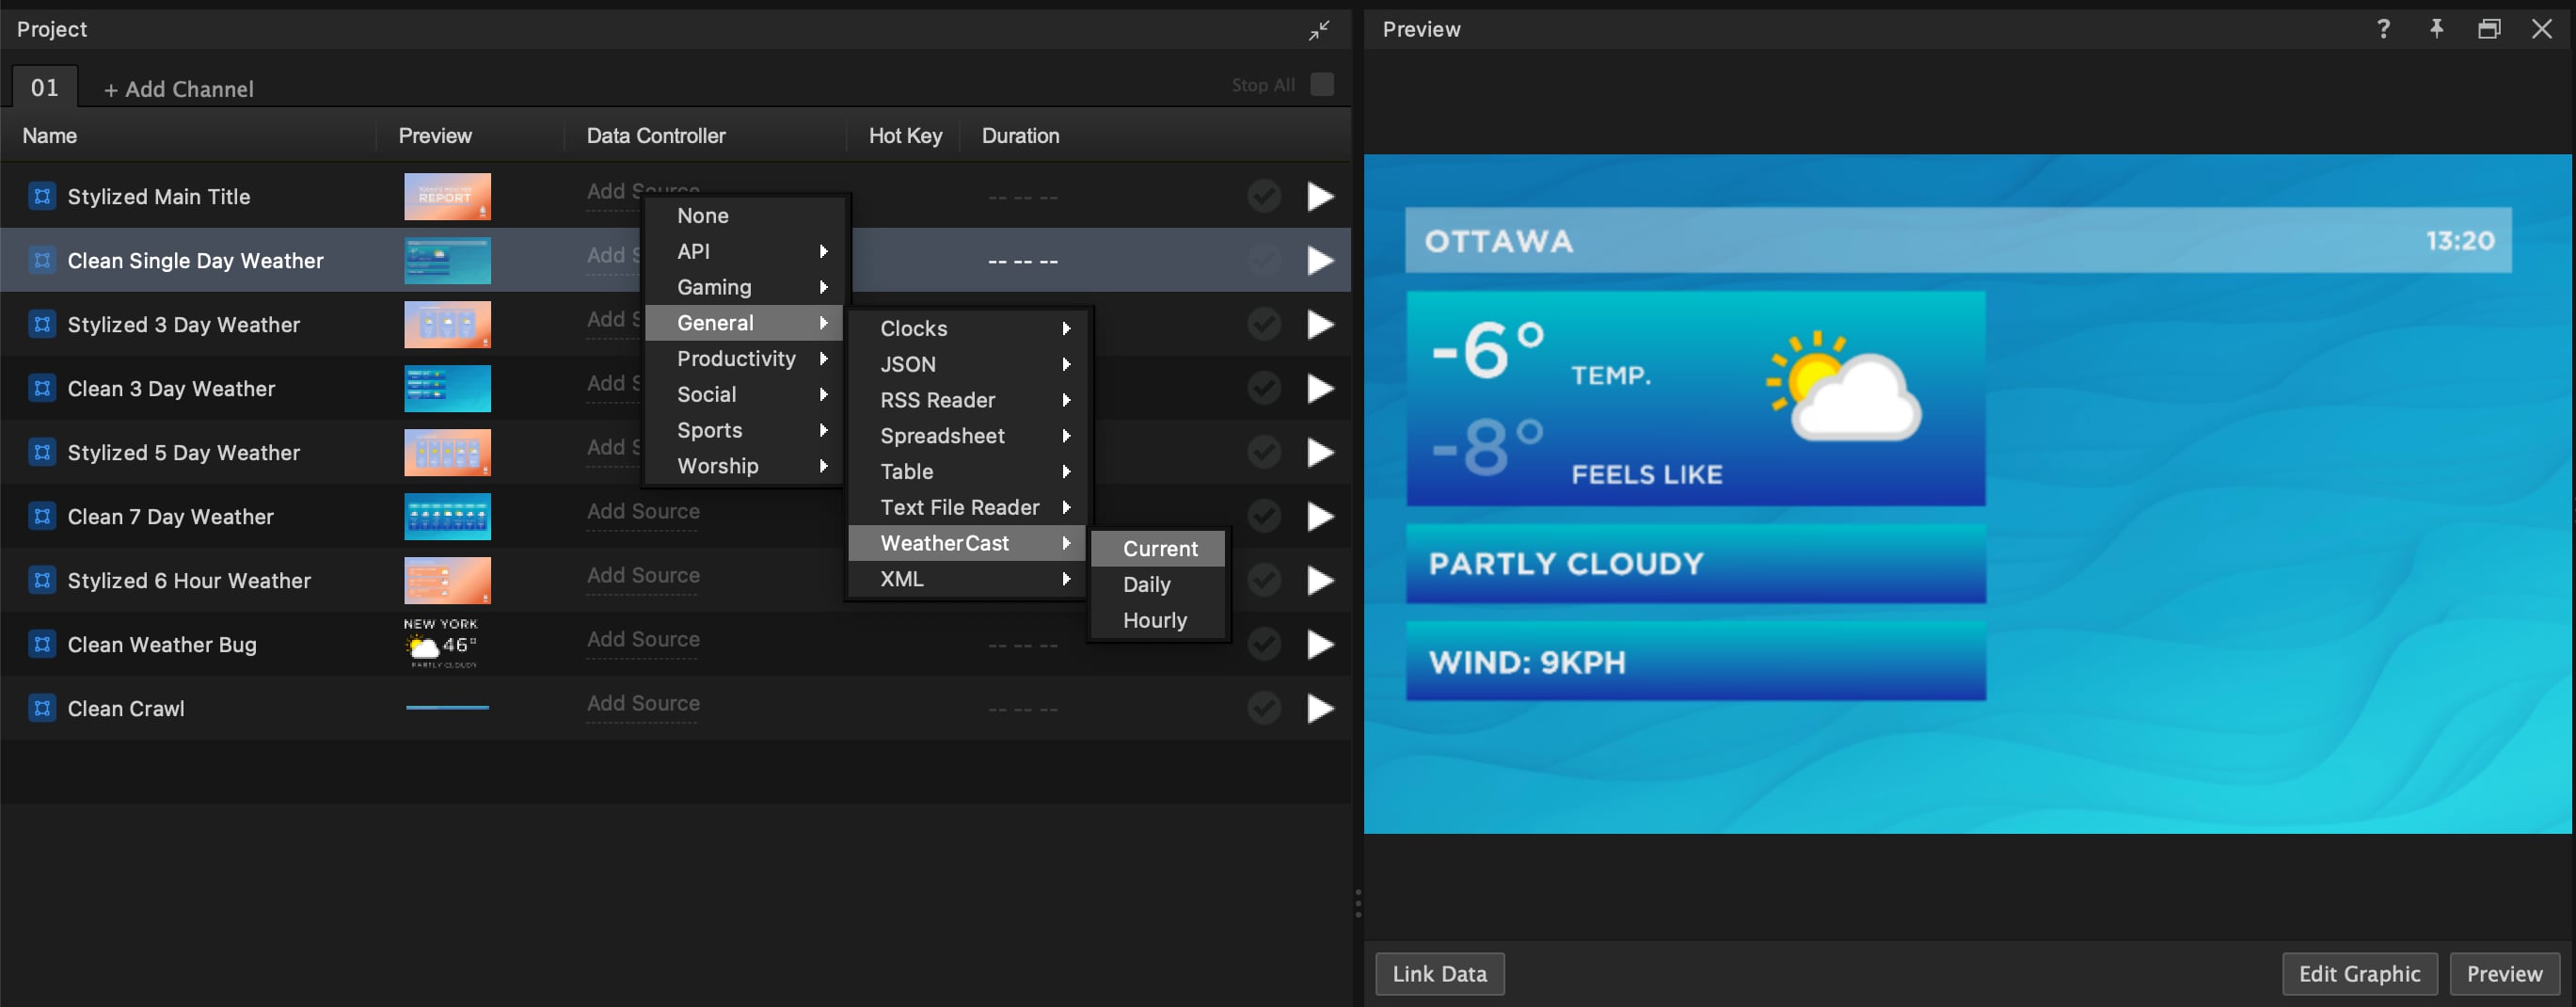Viewport: 2576px width, 1007px height.
Task: Choose None in data source menu
Action: tap(745, 216)
